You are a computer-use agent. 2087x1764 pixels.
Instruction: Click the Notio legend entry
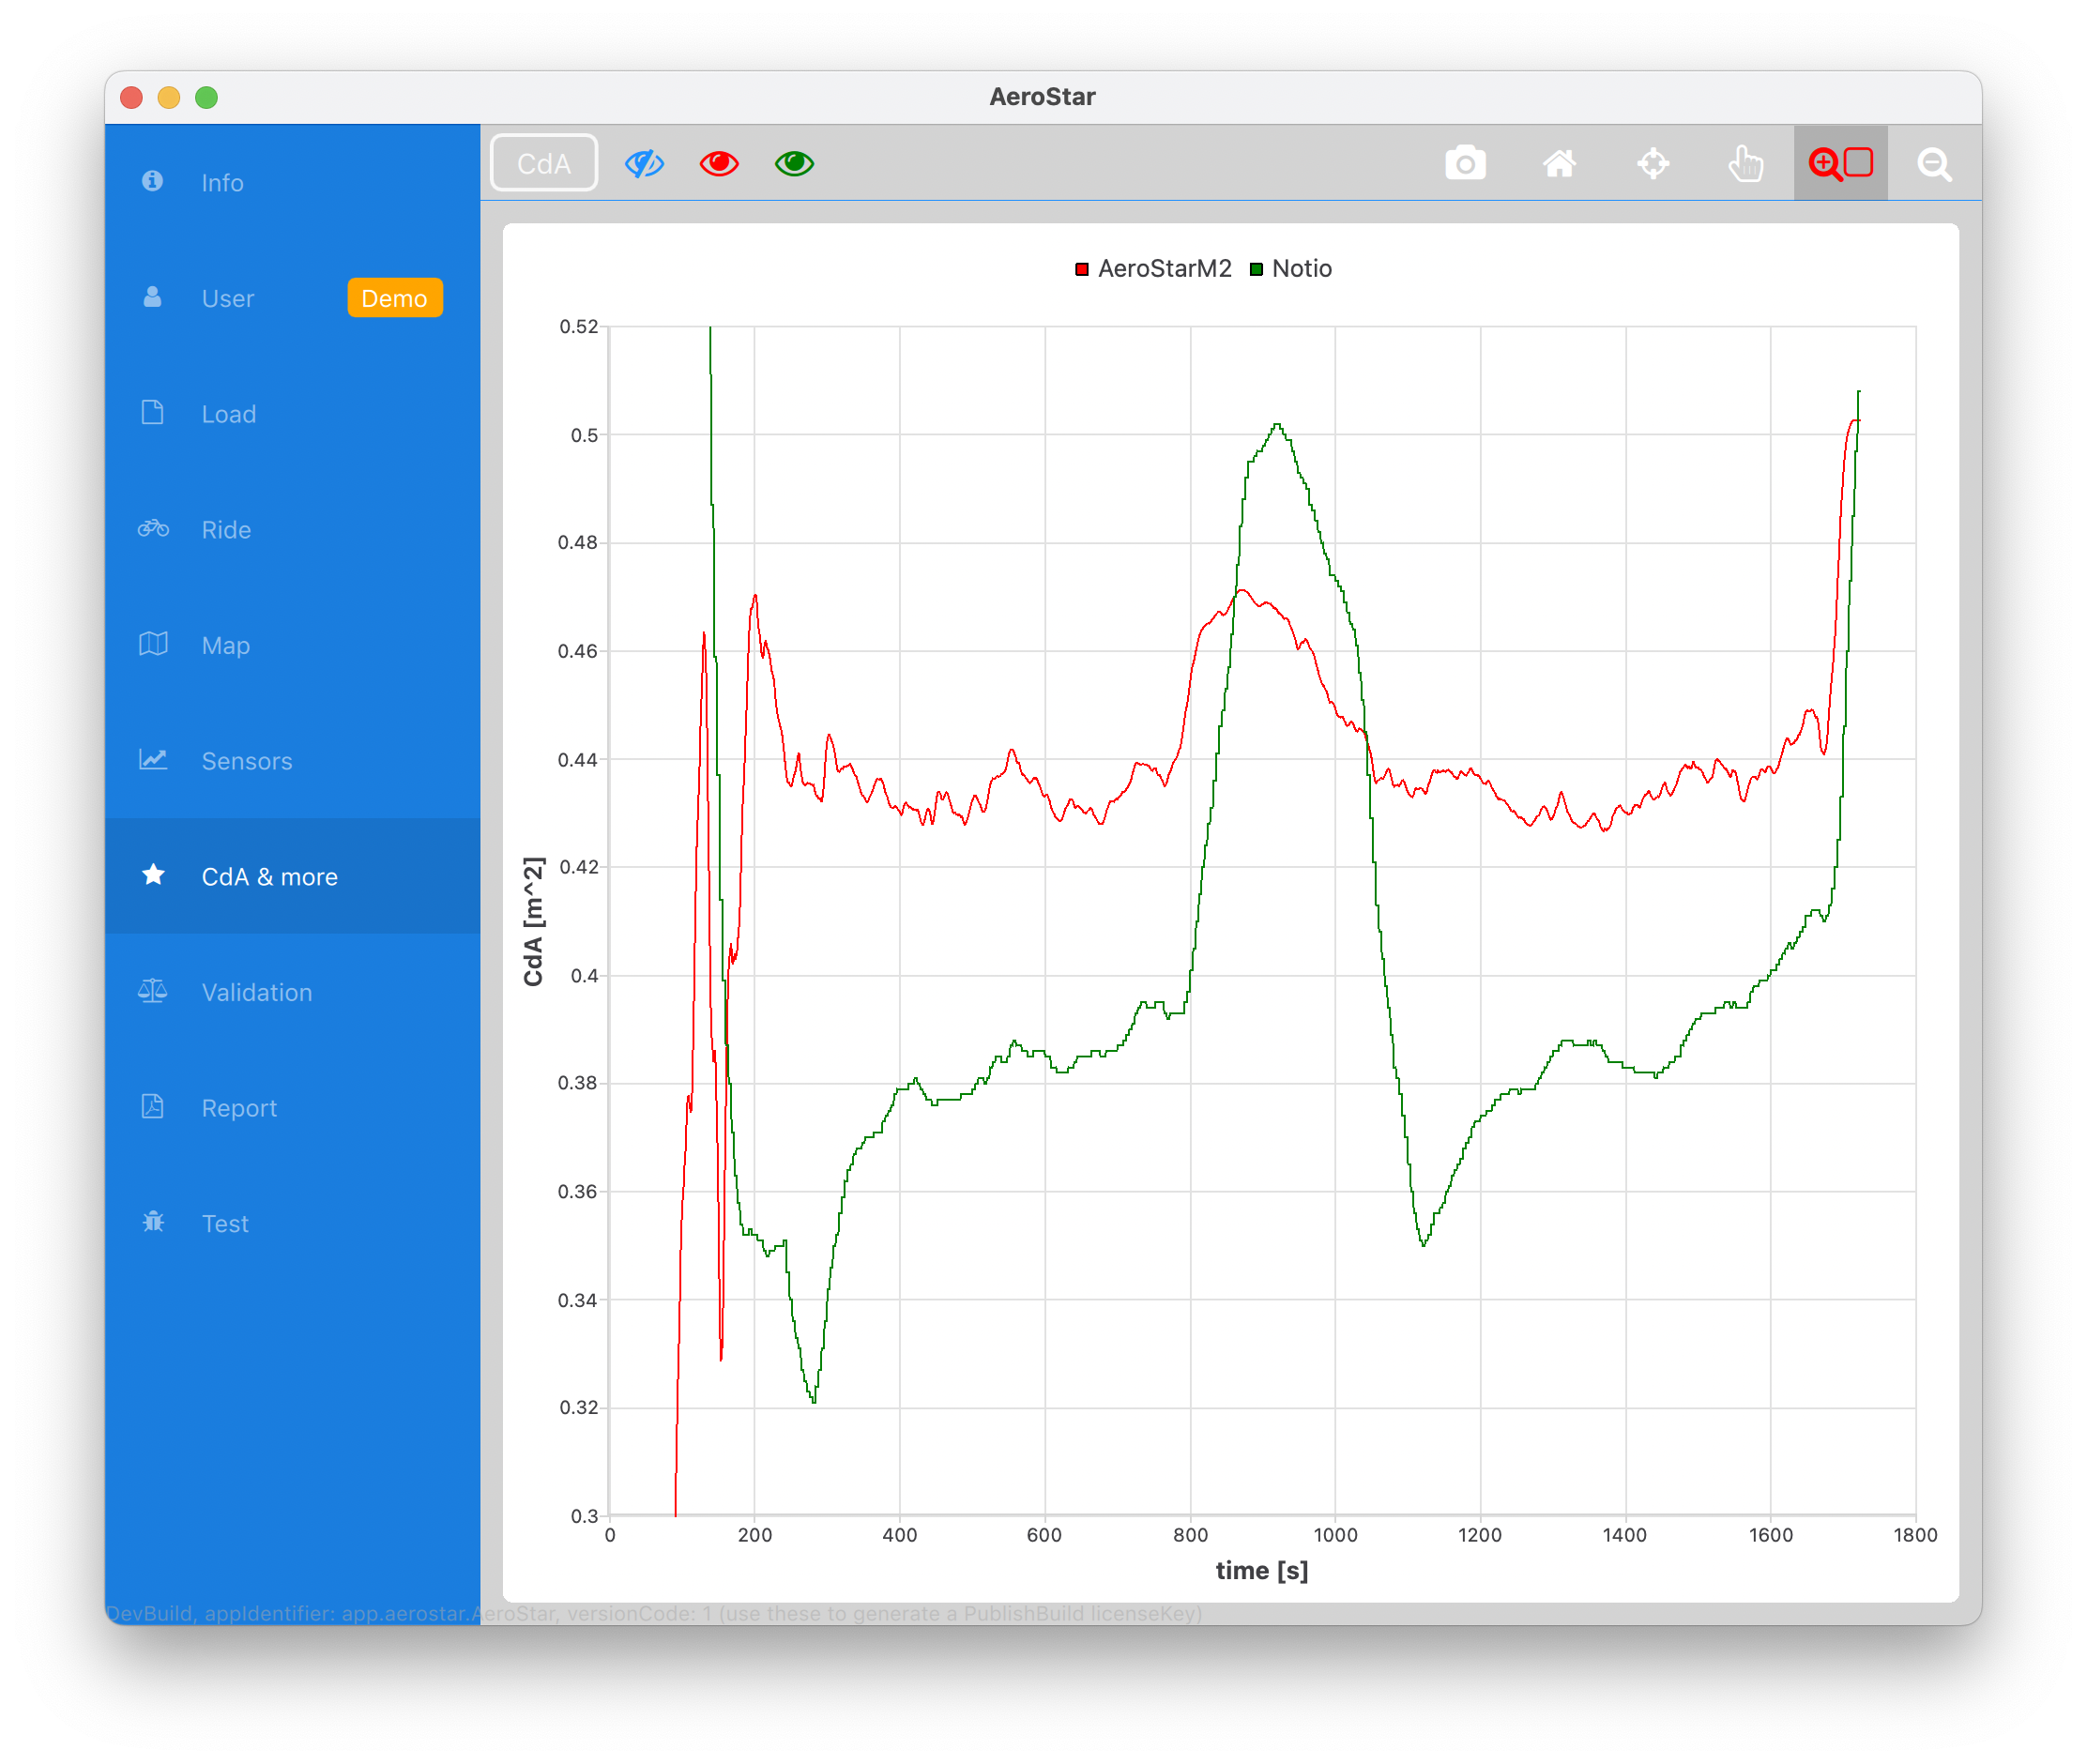point(1300,269)
